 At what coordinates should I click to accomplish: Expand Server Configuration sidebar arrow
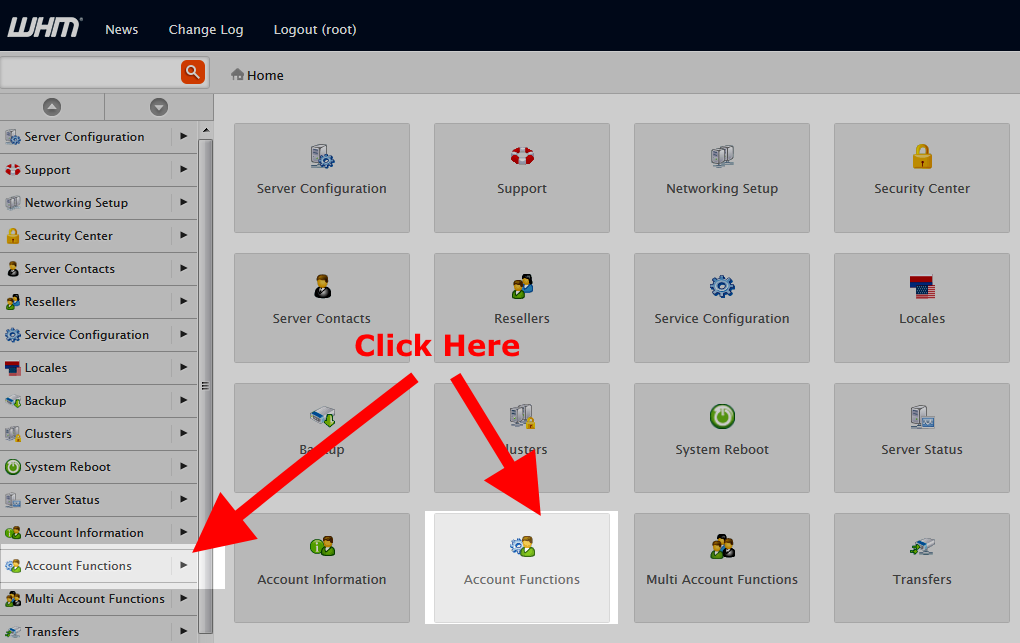[183, 137]
